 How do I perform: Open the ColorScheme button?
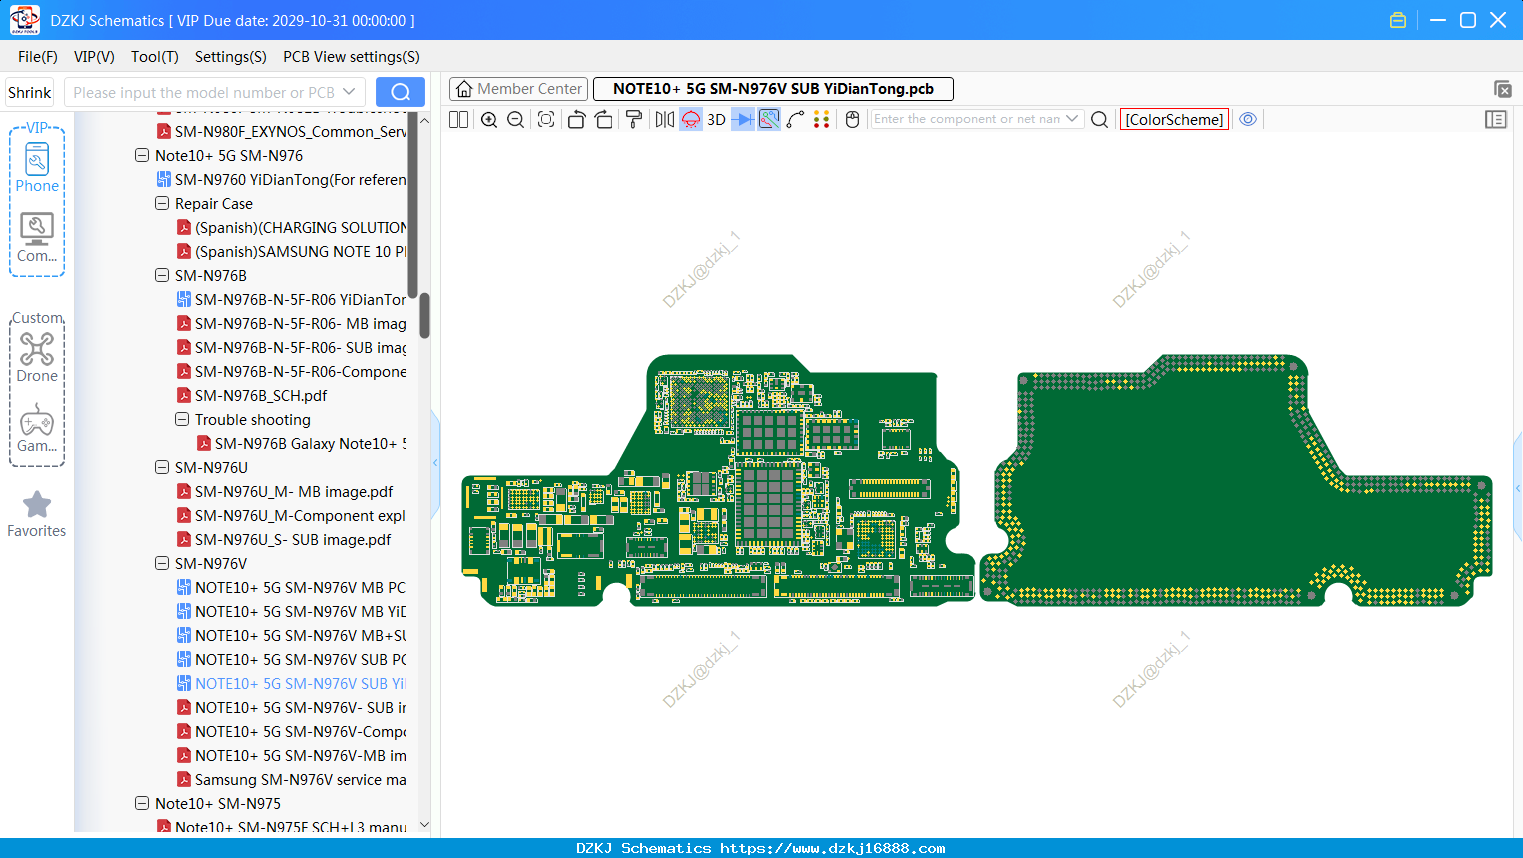[1174, 119]
